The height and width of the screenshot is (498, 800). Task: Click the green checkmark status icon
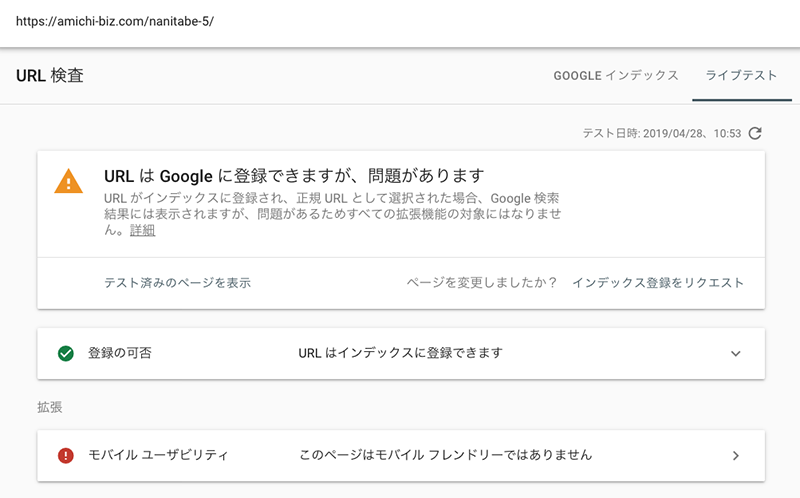[66, 353]
